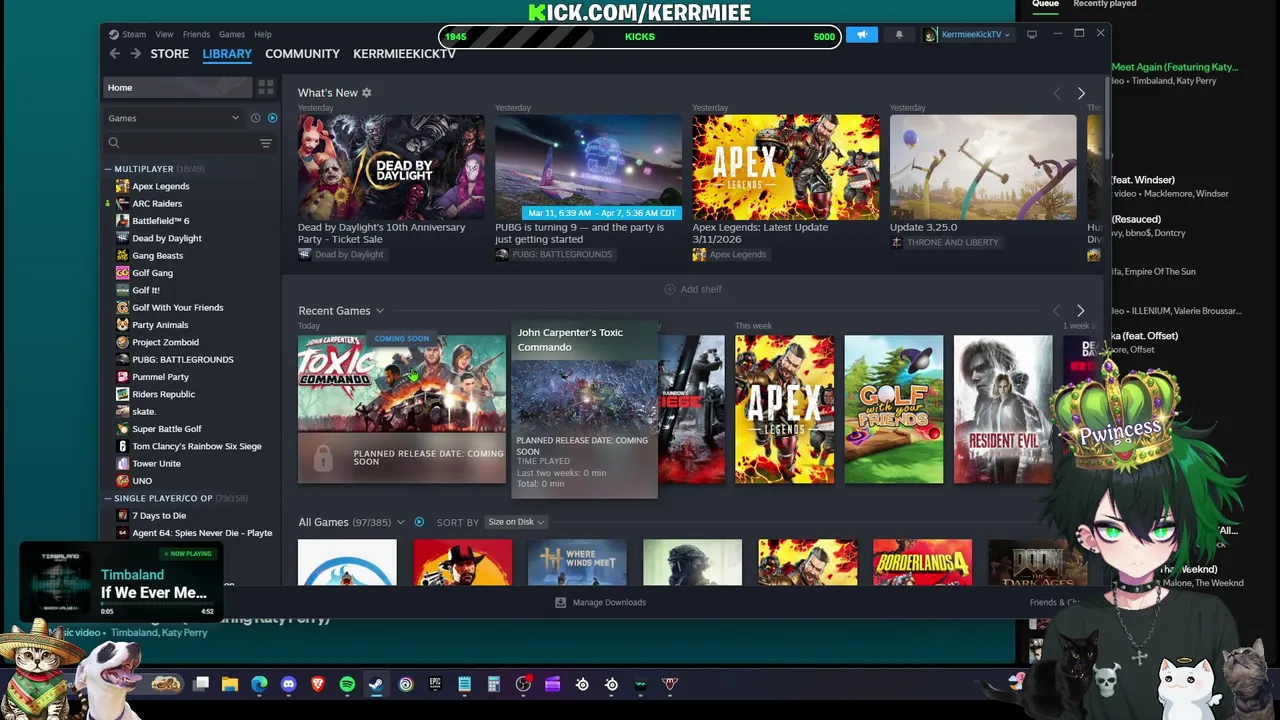Image resolution: width=1280 pixels, height=720 pixels.
Task: Open the Games menu
Action: pos(231,34)
